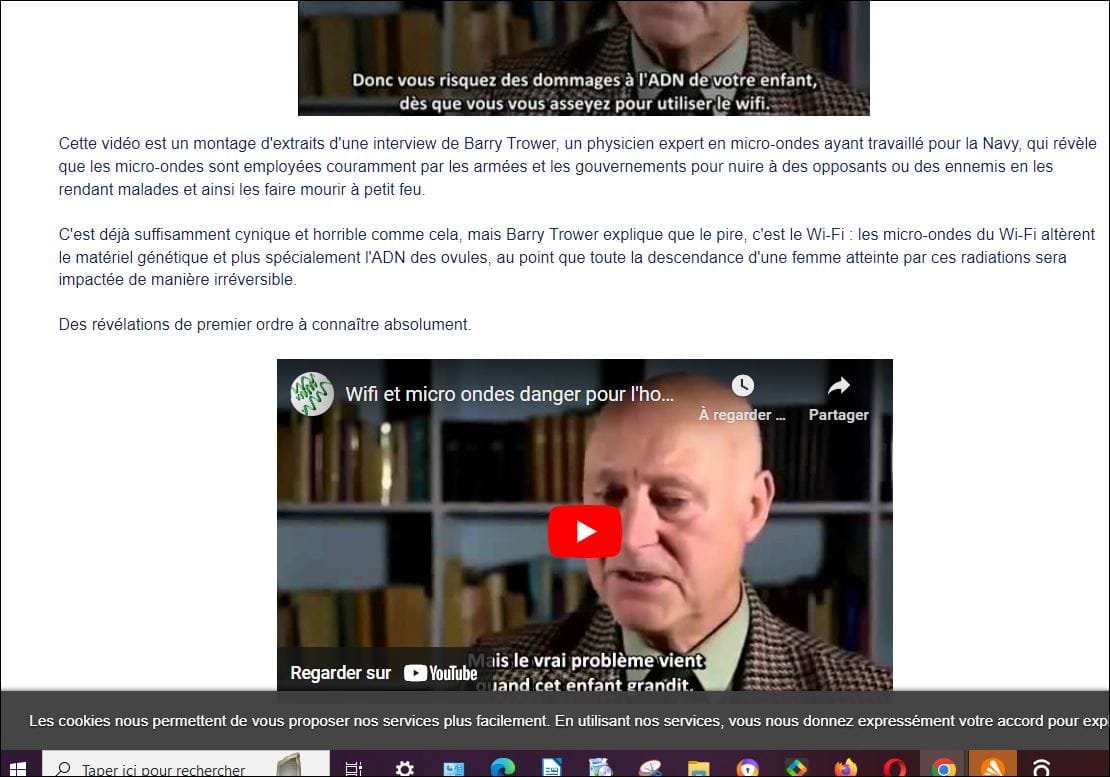
Task: Launch Microsoft Edge from the taskbar
Action: click(503, 768)
